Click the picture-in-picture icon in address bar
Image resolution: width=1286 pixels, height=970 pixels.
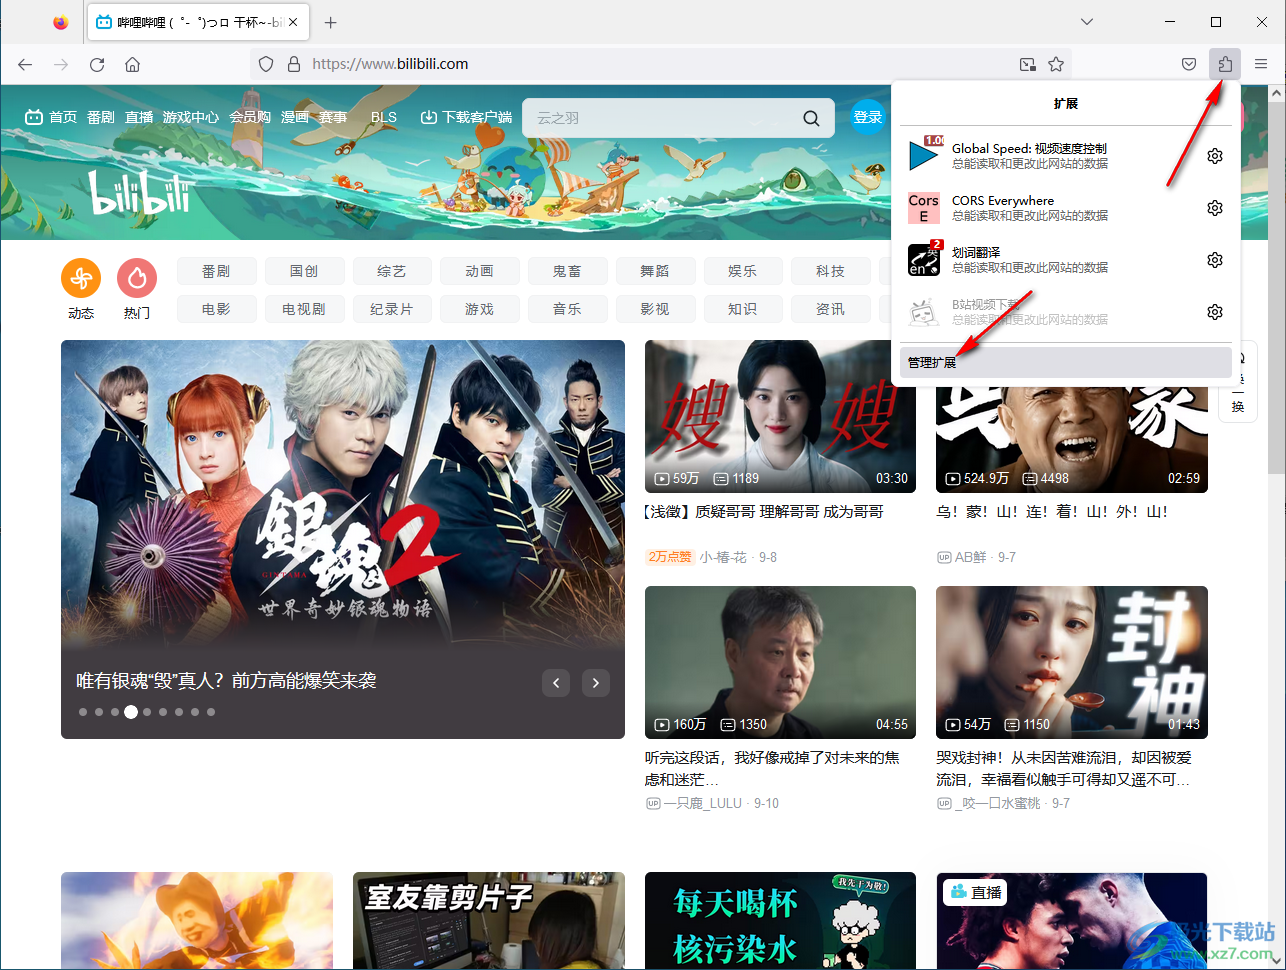click(x=1028, y=64)
